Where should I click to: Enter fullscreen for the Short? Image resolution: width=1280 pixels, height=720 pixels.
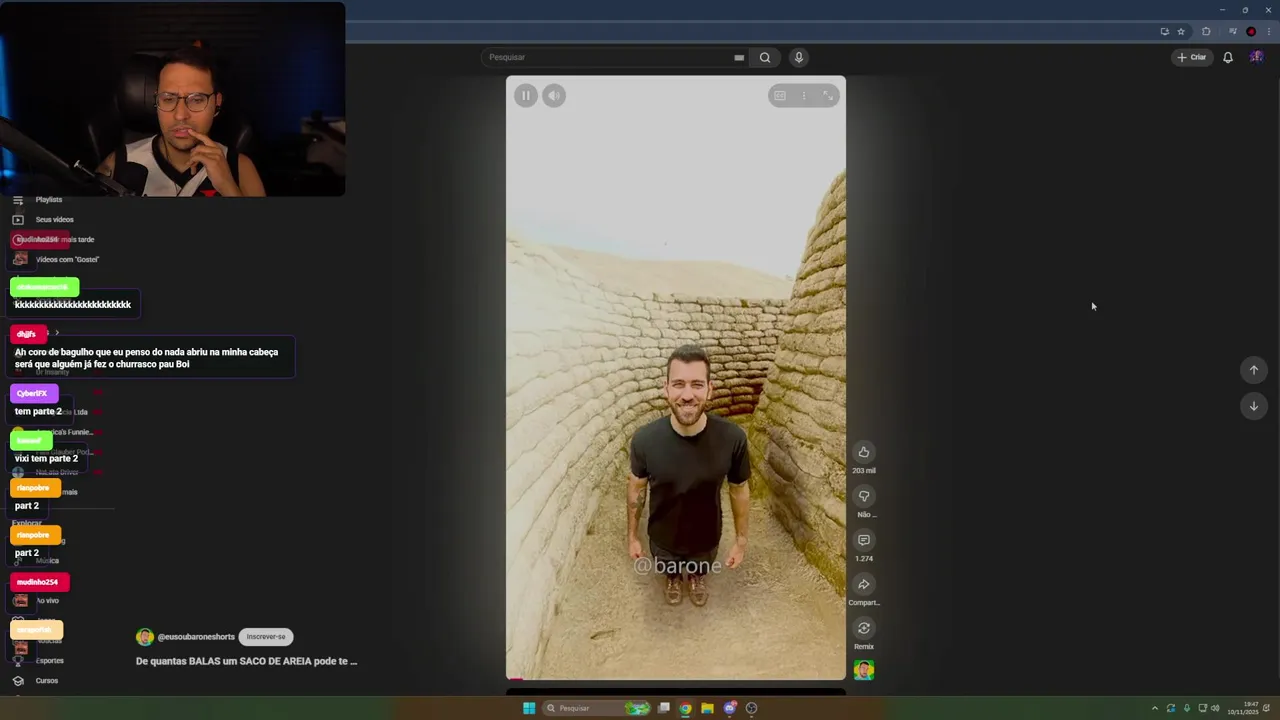point(828,96)
